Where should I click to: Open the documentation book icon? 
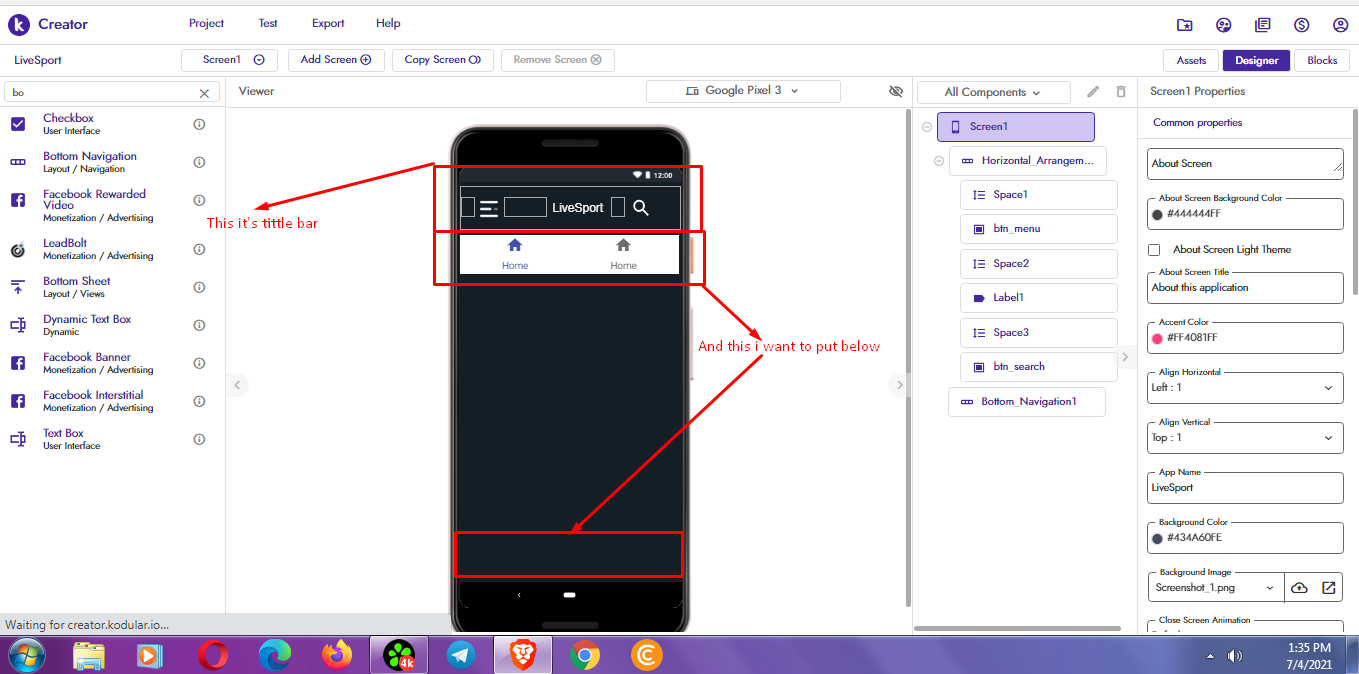coord(1263,25)
